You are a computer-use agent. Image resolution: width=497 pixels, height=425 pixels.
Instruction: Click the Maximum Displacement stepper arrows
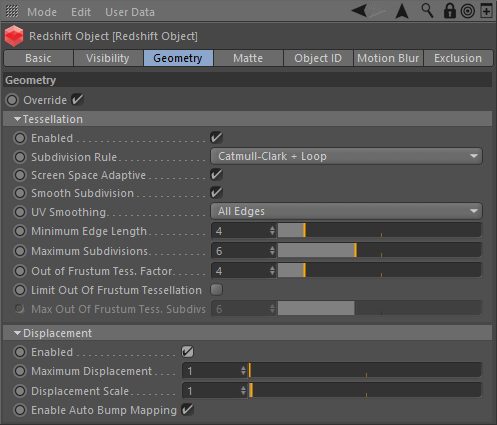(x=243, y=371)
